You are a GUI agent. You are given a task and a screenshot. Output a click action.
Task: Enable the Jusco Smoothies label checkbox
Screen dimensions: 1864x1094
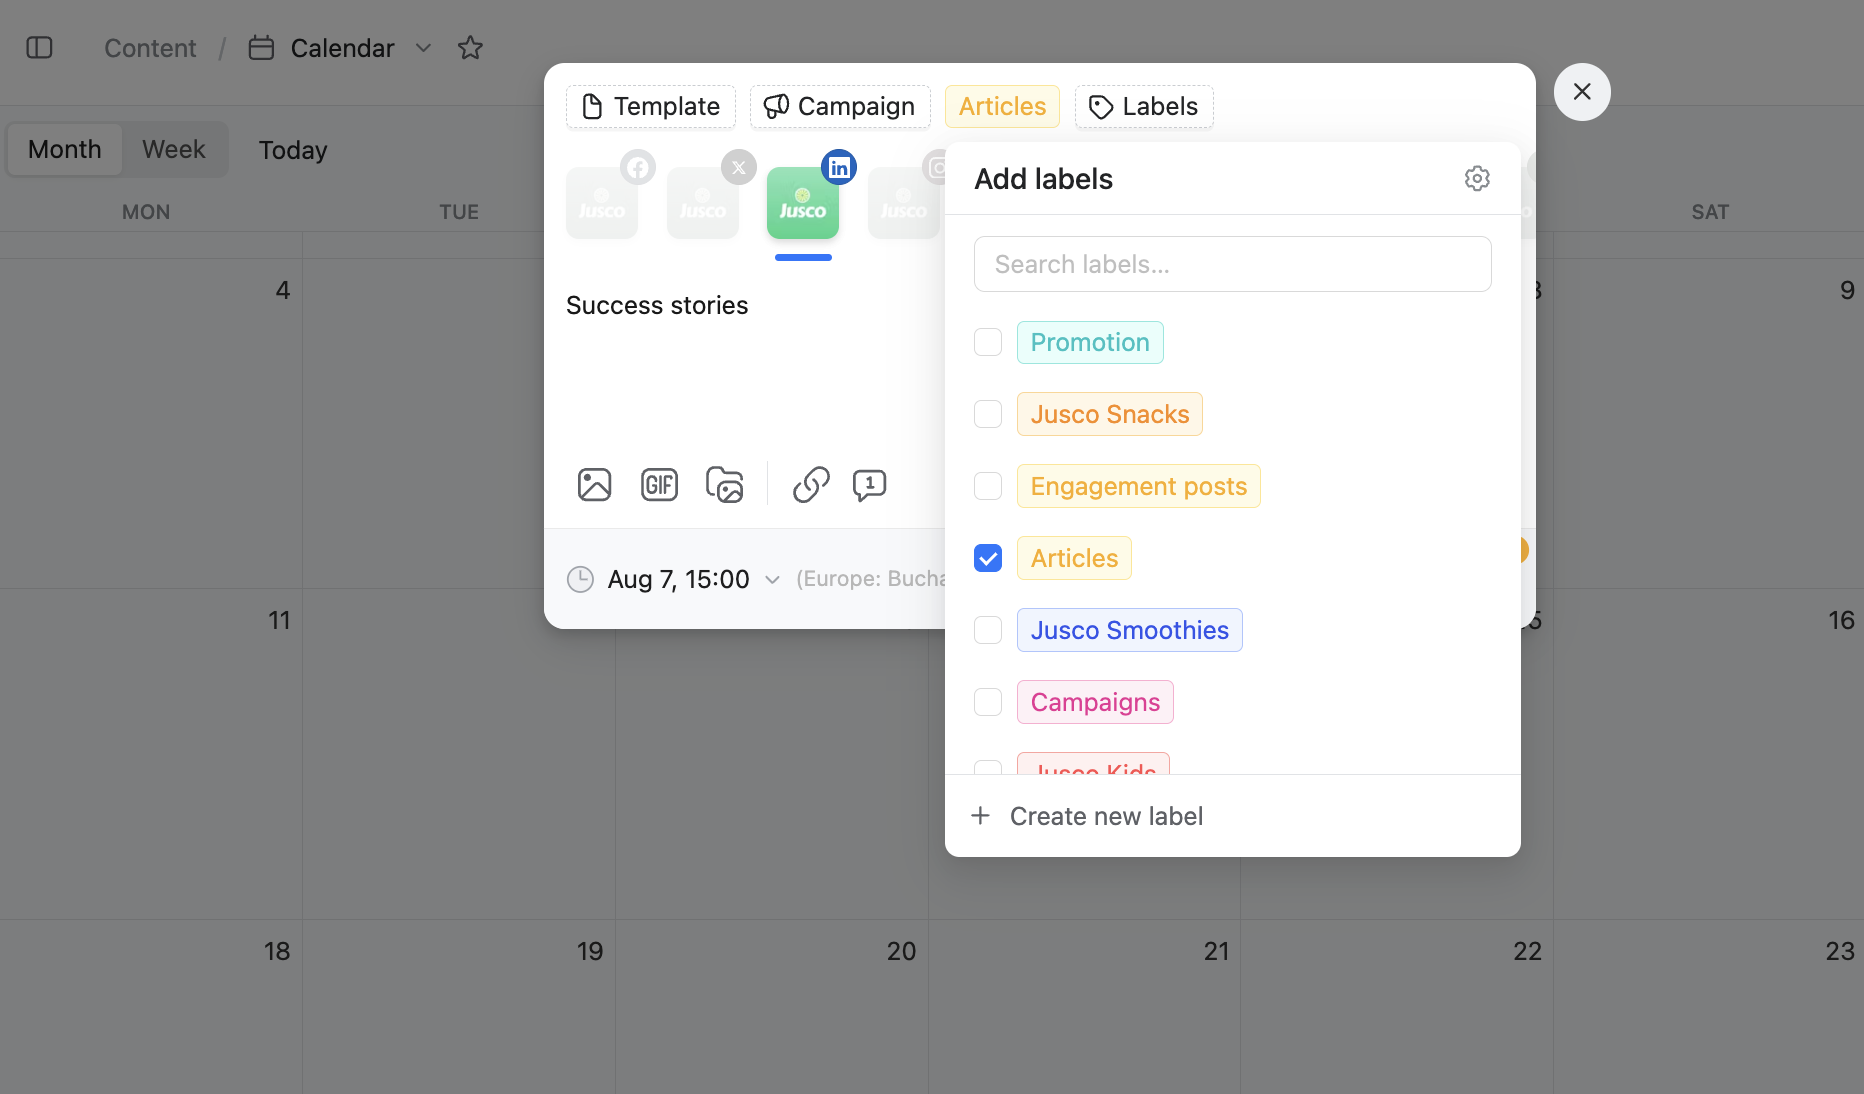click(988, 630)
